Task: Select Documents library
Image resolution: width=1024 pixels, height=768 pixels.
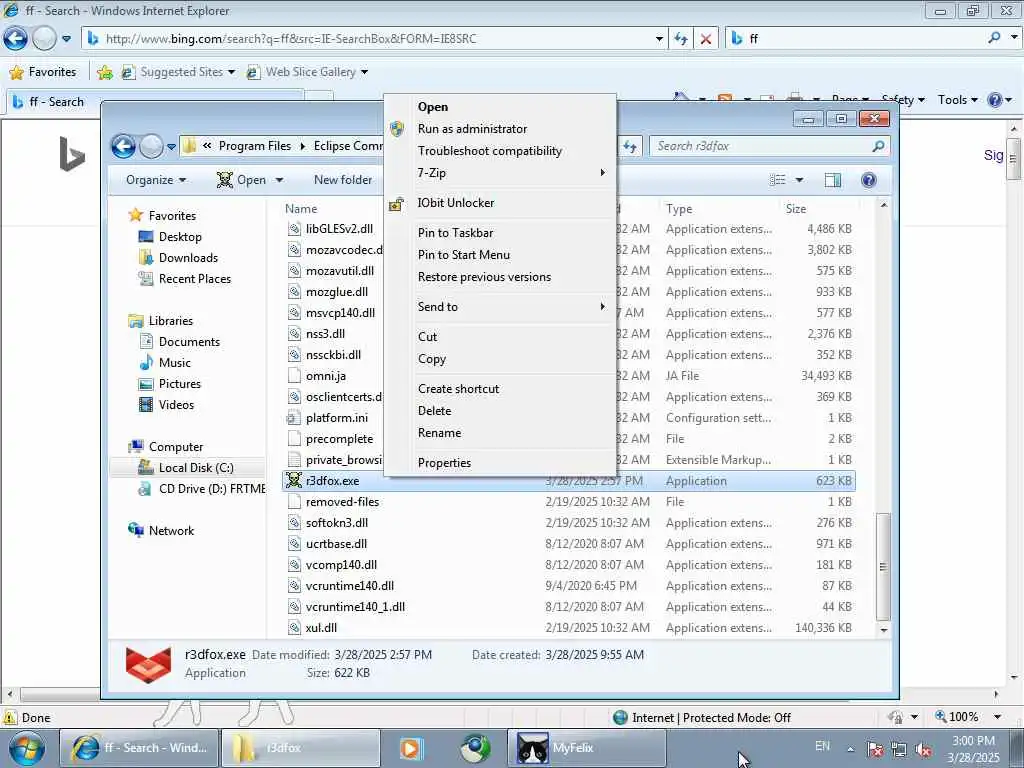Action: pos(189,342)
